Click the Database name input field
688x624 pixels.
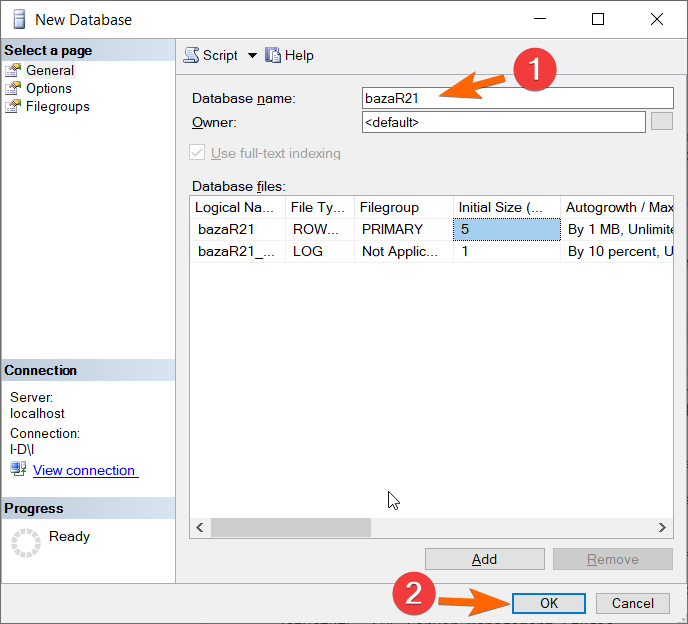coord(518,98)
